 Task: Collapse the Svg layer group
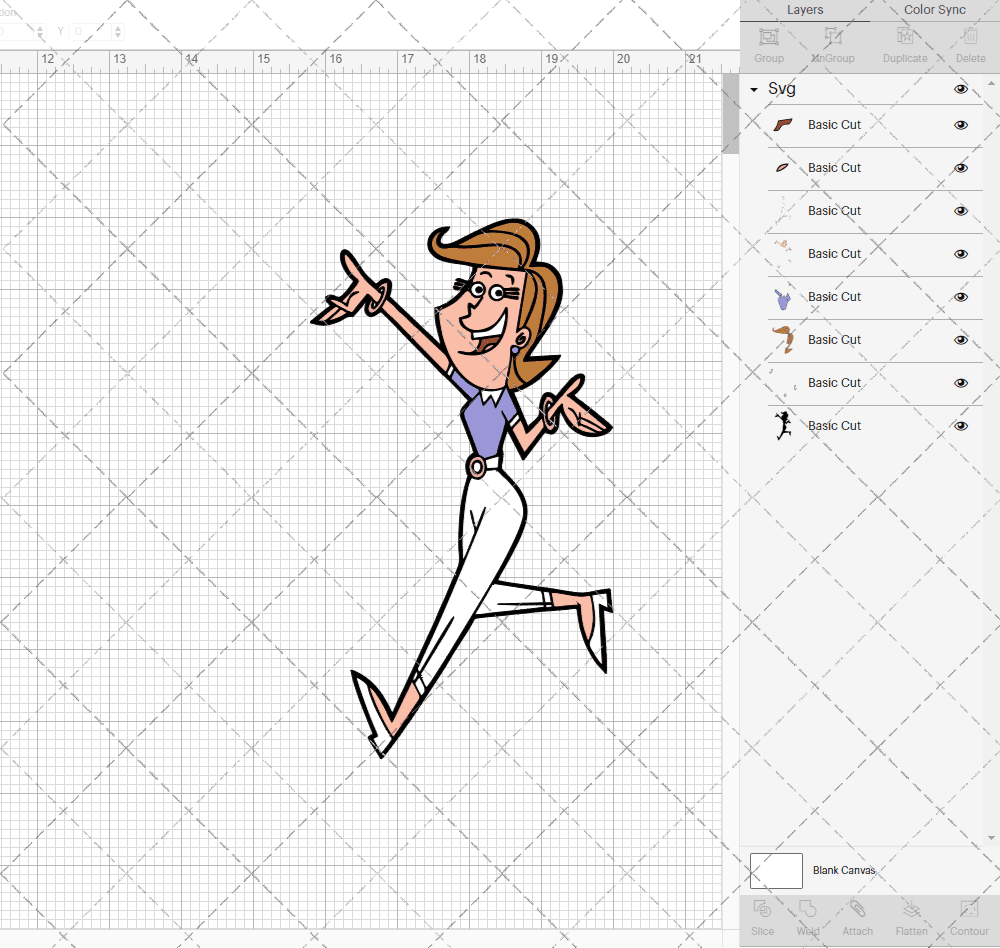pyautogui.click(x=754, y=90)
